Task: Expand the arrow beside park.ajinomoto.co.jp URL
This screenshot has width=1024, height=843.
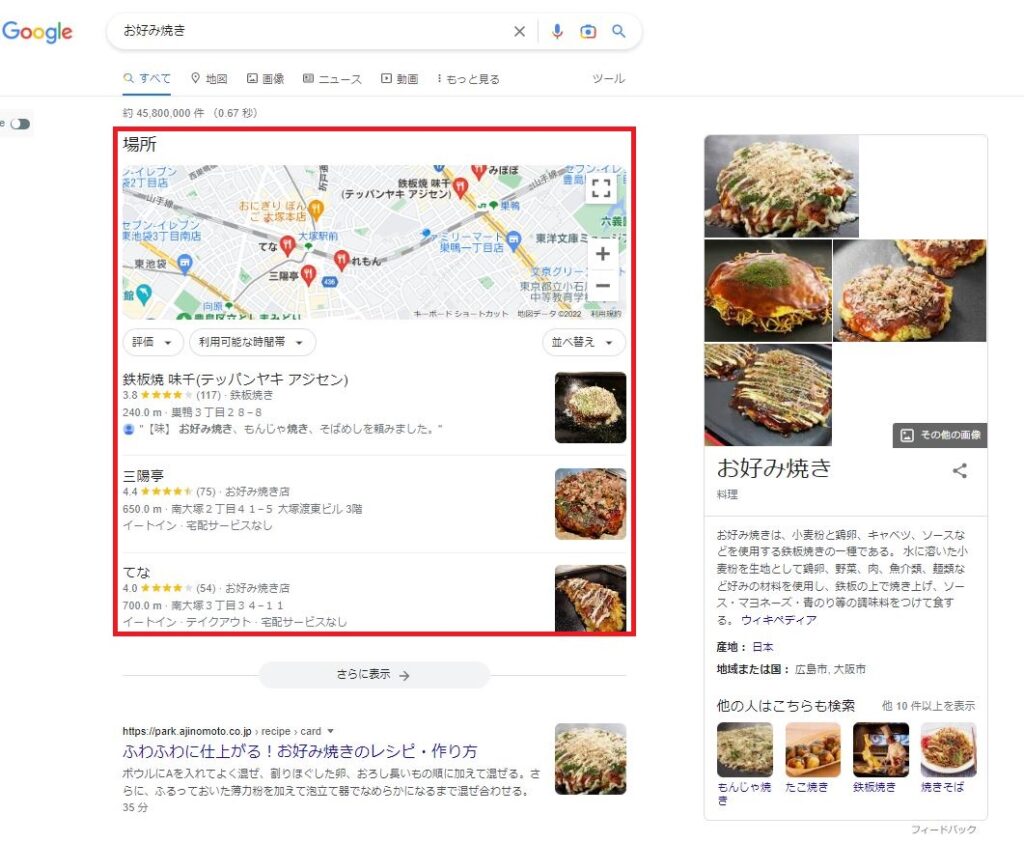Action: pos(330,731)
